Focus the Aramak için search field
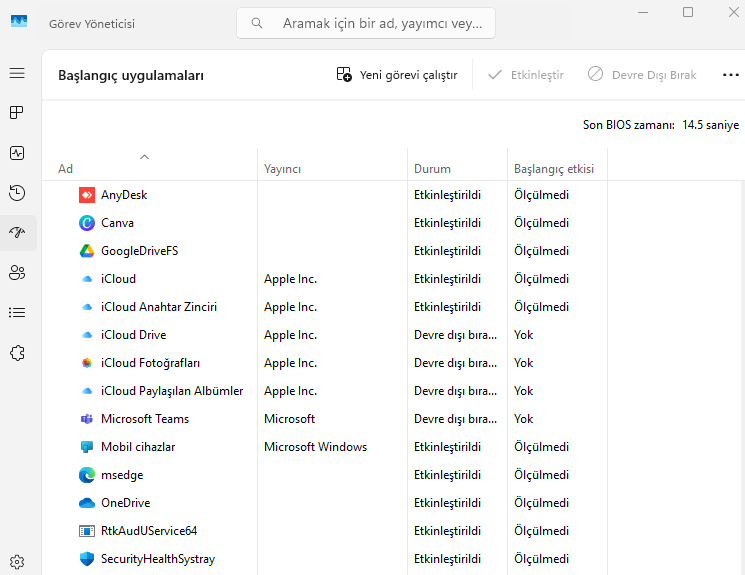The image size is (745, 575). coord(366,23)
